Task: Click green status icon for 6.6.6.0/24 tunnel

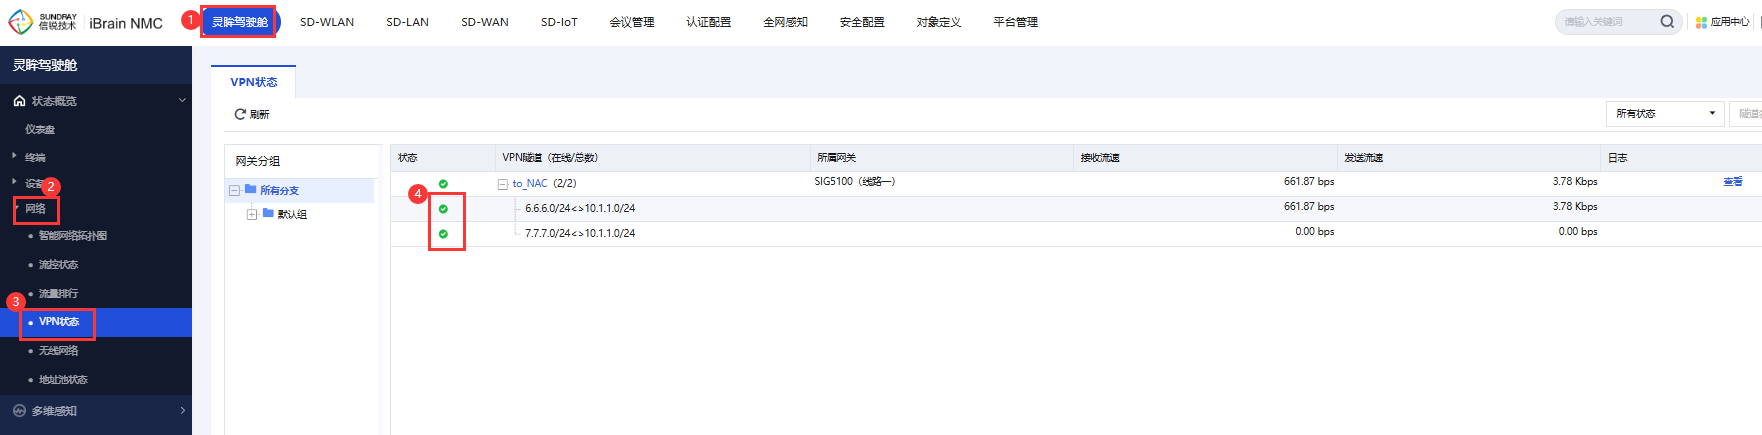Action: coord(443,209)
